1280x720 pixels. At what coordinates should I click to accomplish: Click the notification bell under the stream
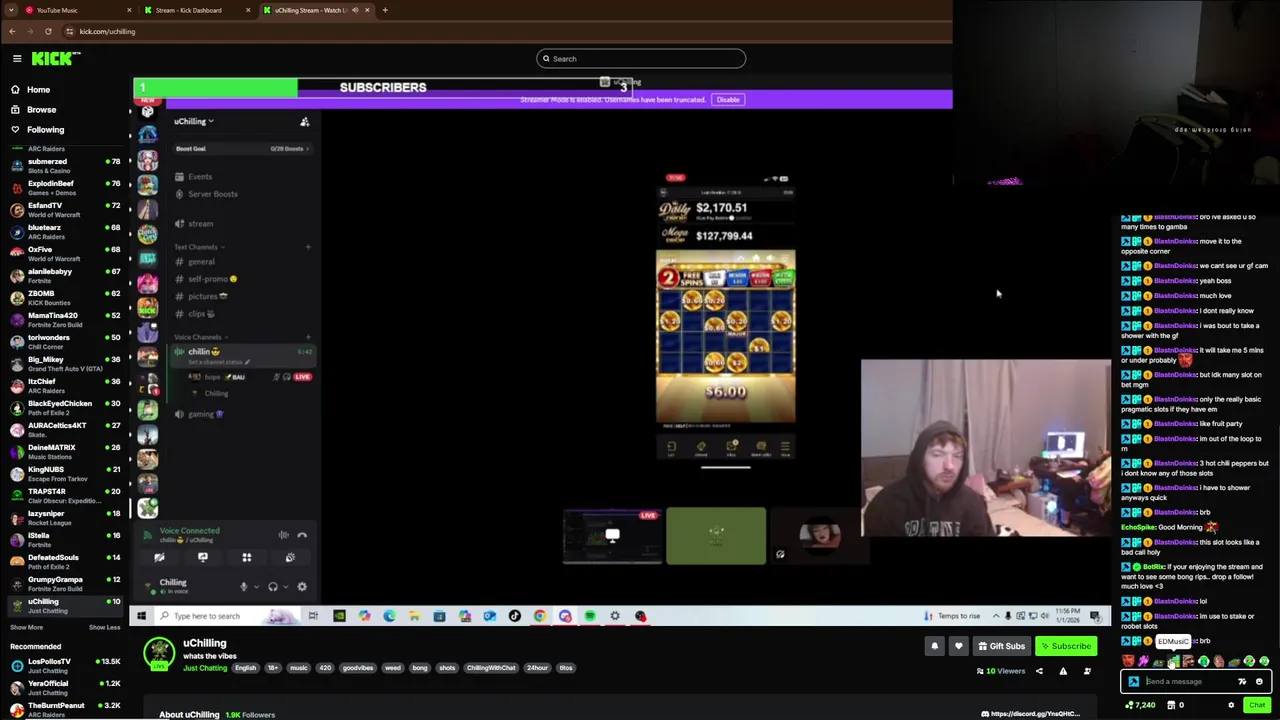[x=935, y=646]
